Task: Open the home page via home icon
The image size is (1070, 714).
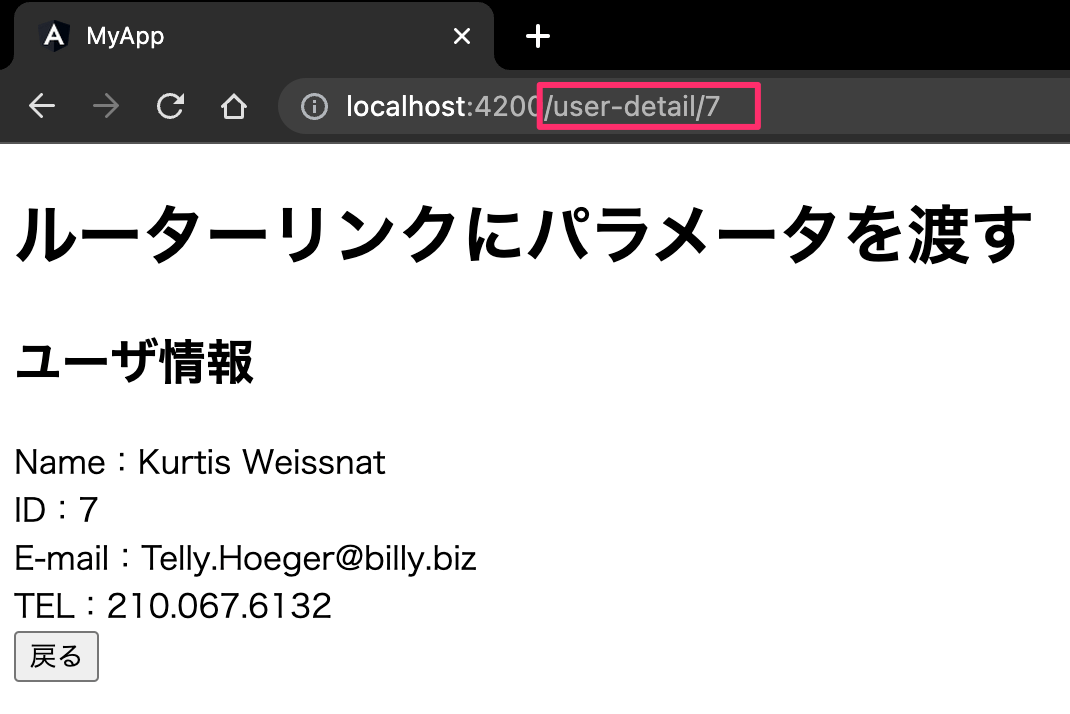Action: (233, 105)
